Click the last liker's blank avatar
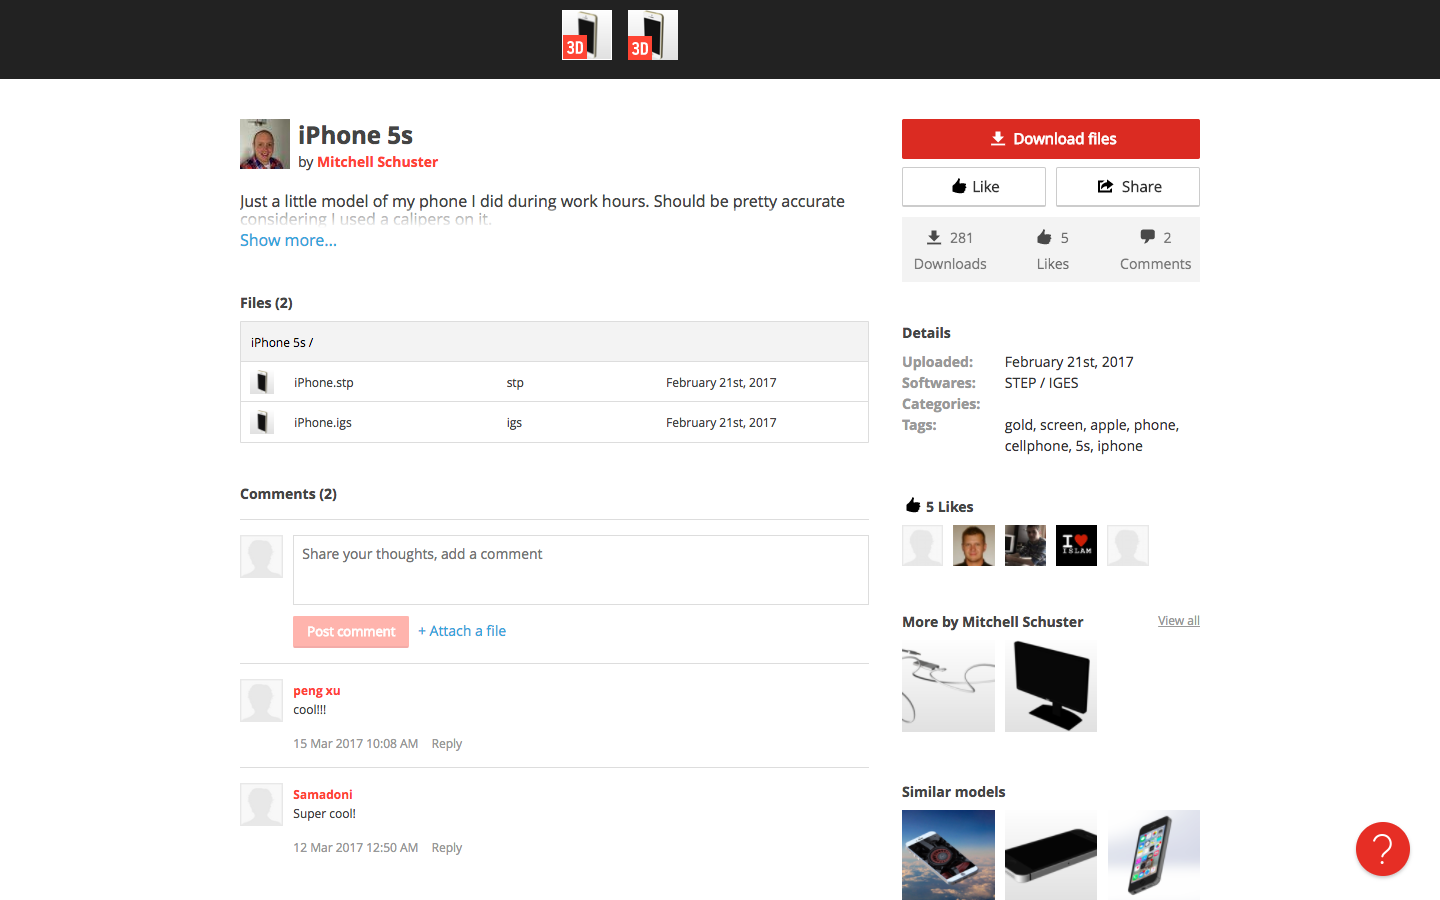 (1128, 545)
